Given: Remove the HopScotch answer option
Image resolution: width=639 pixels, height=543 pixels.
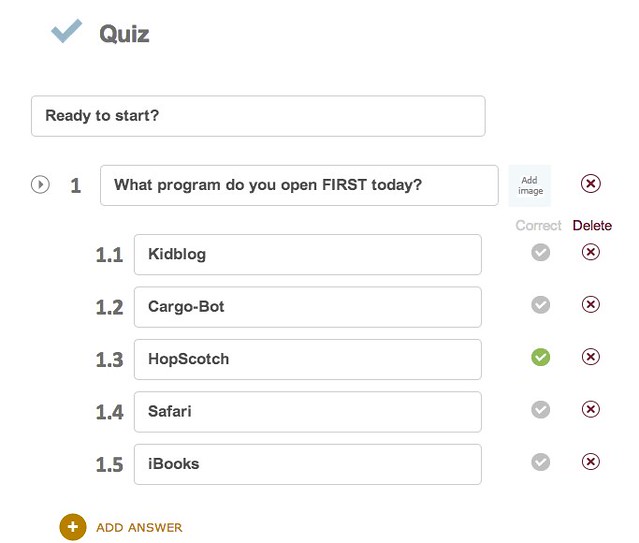Looking at the screenshot, I should (591, 357).
